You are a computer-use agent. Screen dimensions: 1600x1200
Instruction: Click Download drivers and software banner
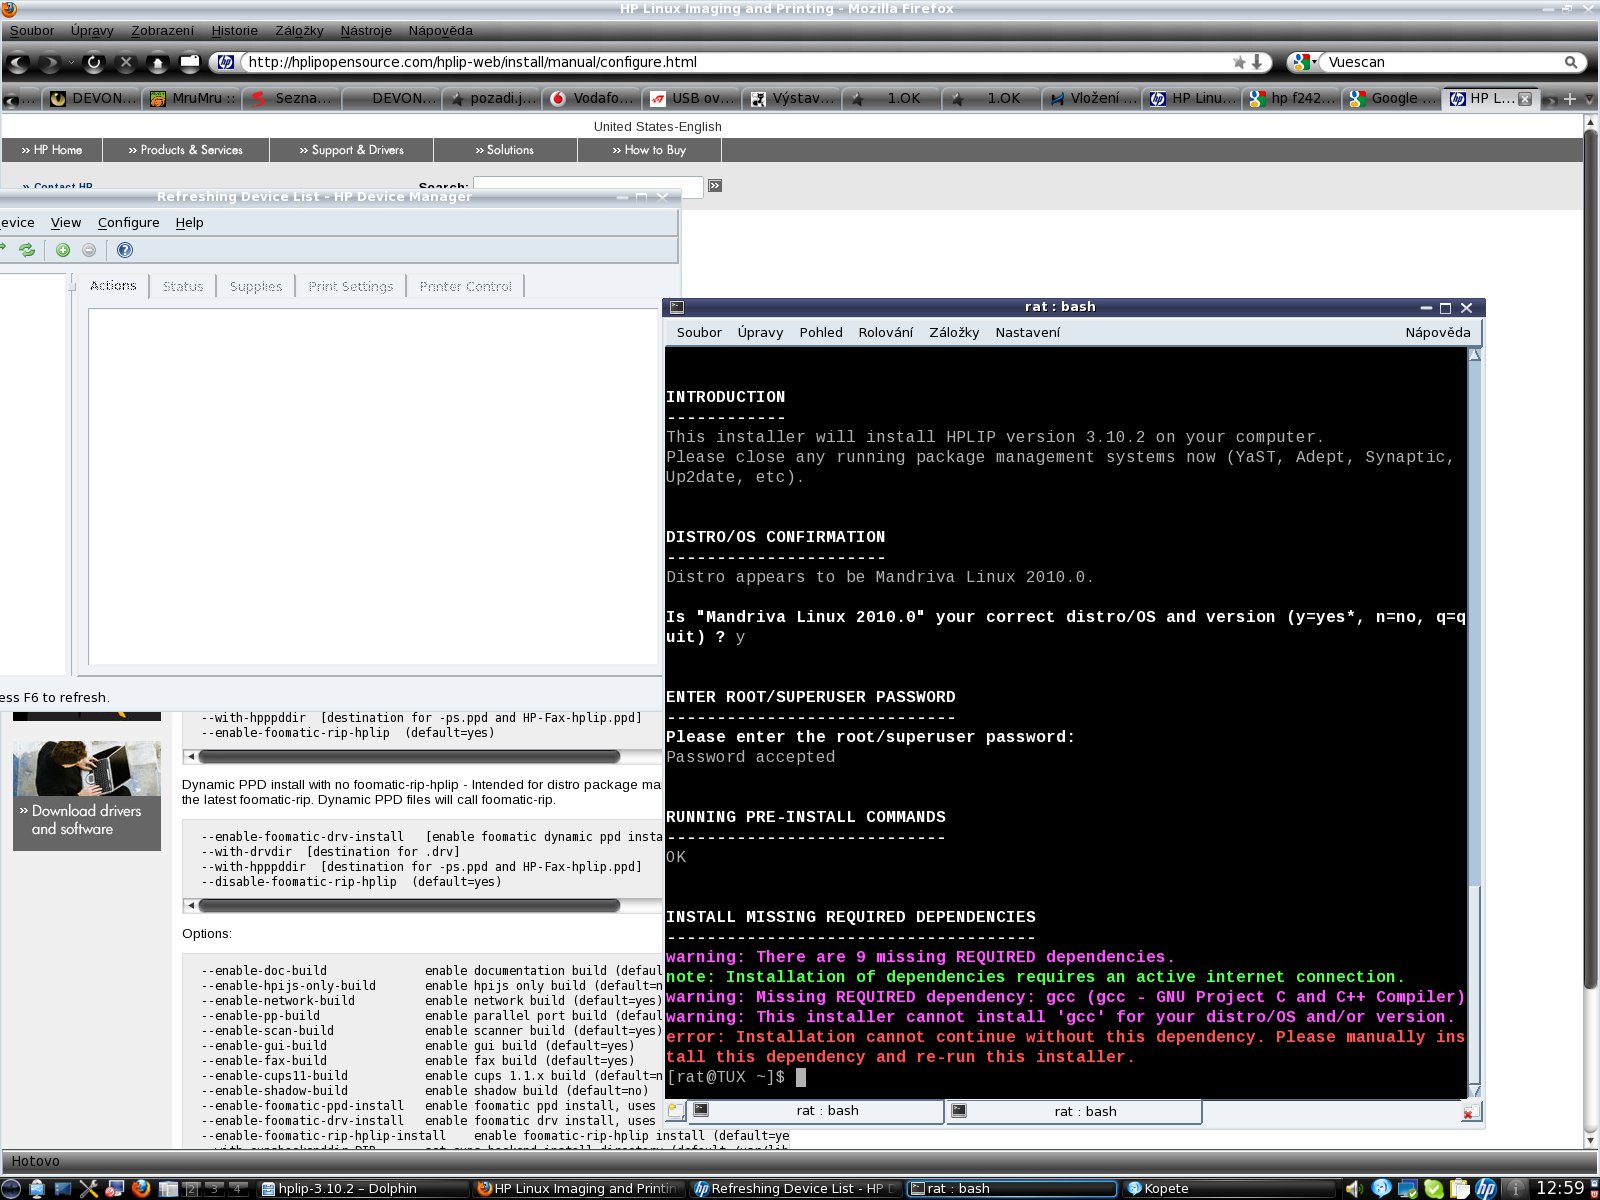(87, 796)
